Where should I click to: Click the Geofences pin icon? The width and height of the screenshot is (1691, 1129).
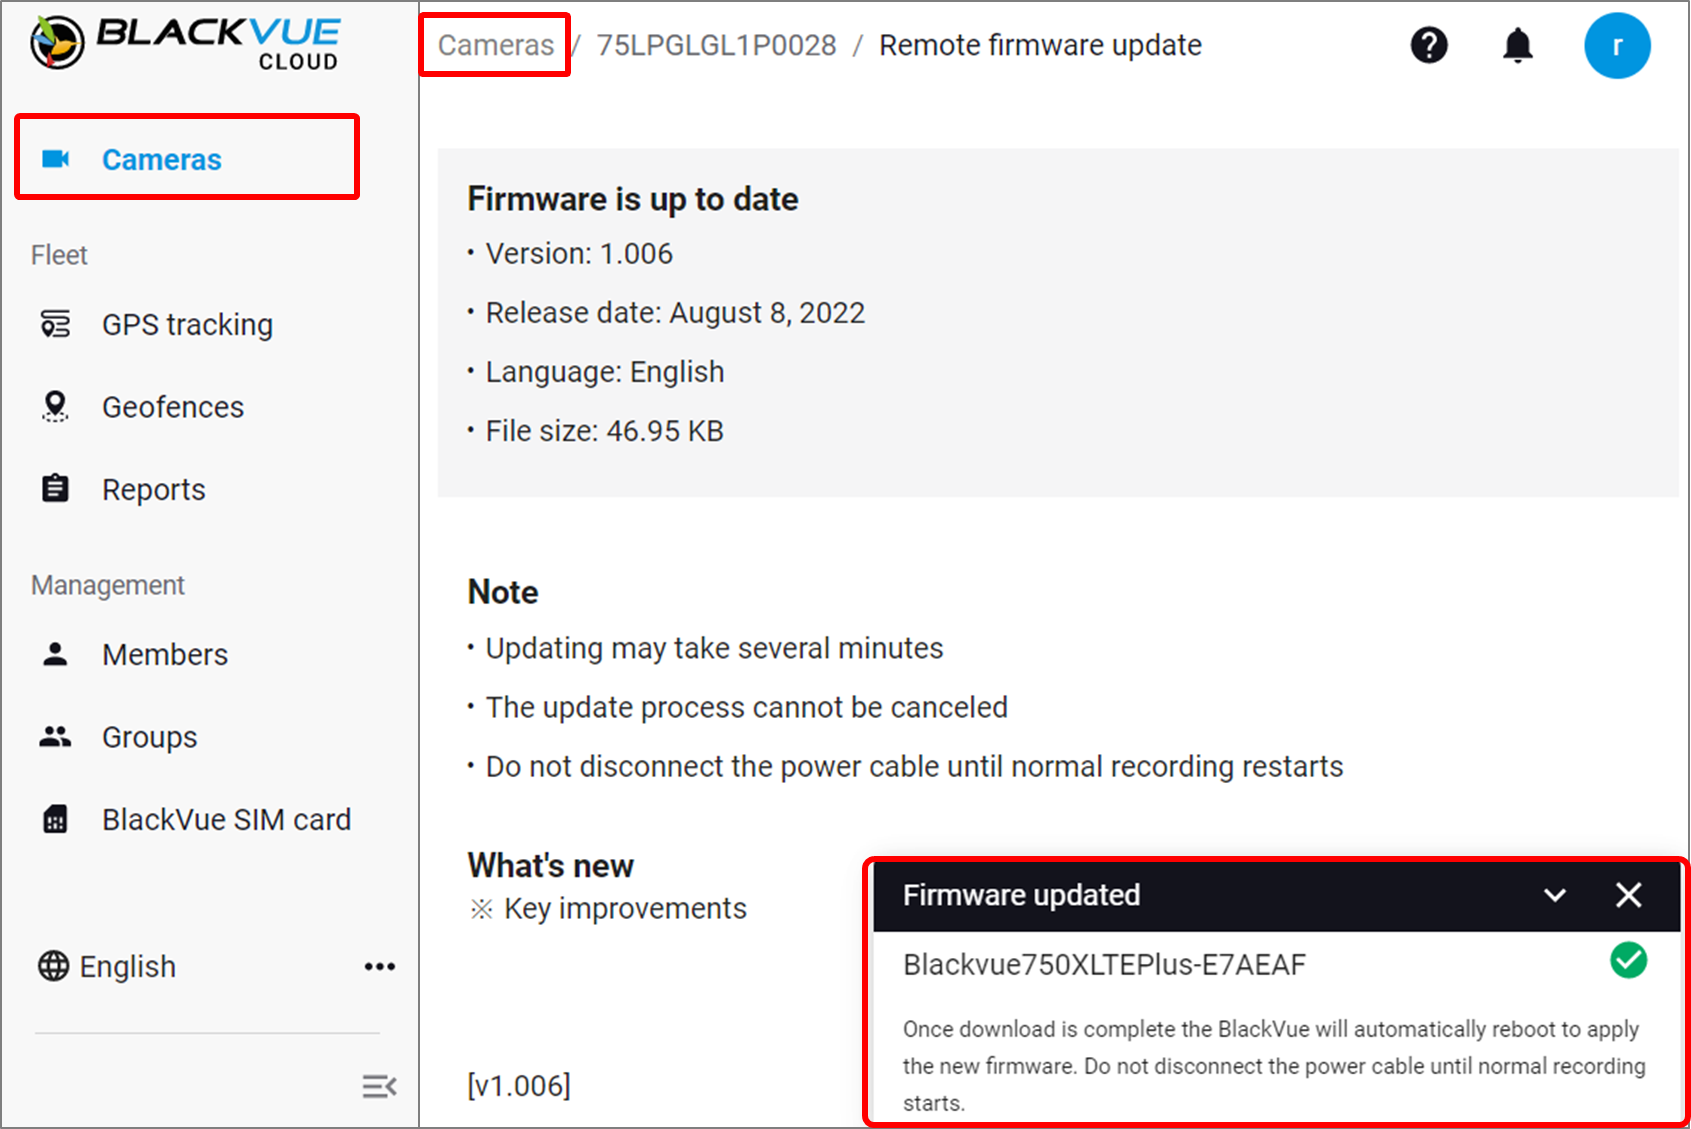pos(55,406)
